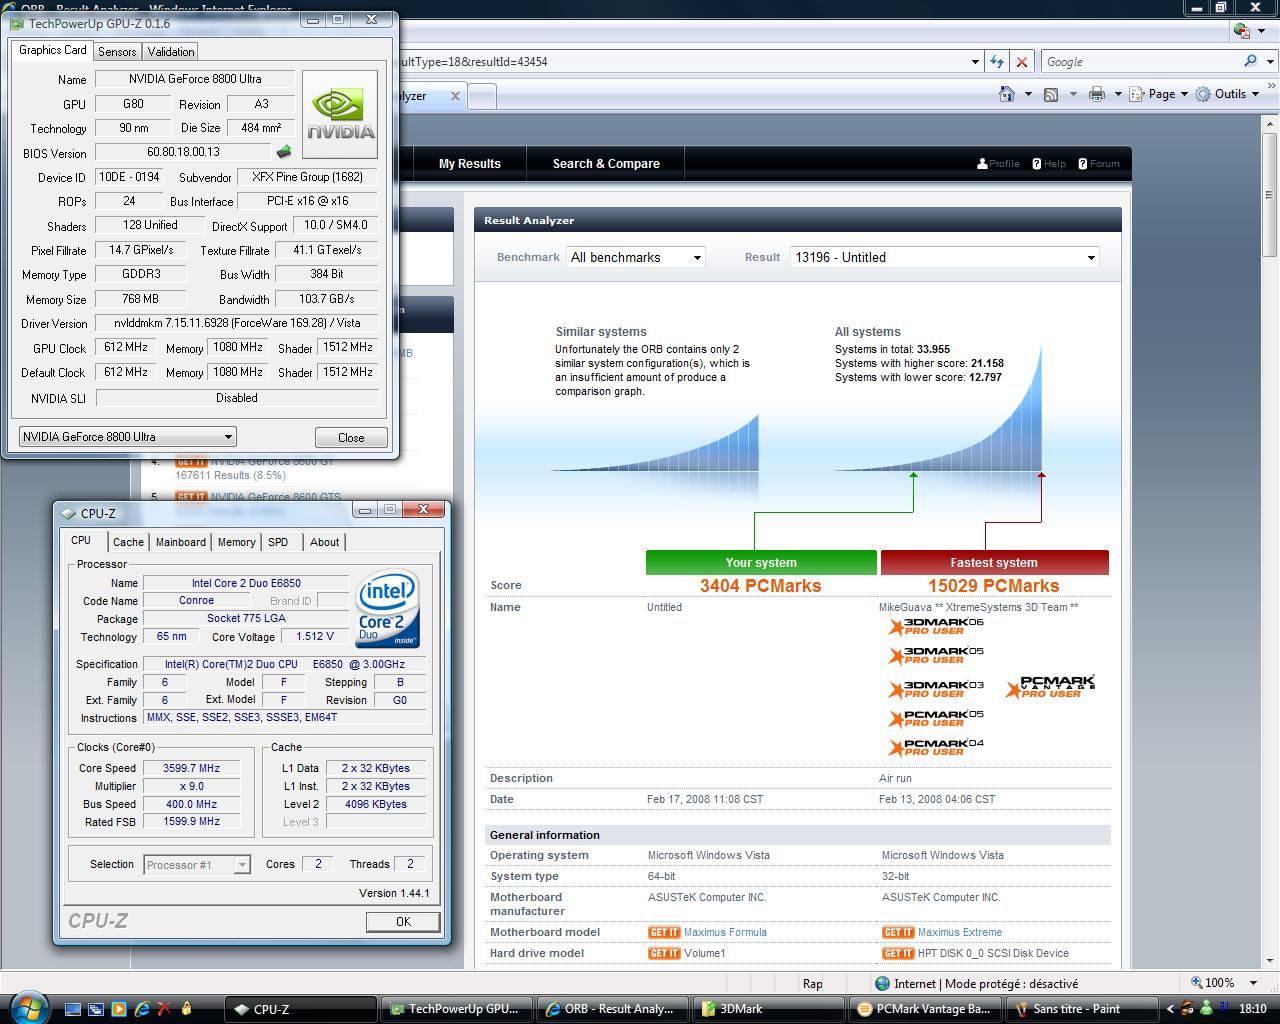Click the PDF converter icon in IE
The image size is (1280, 1024).
[x=1242, y=31]
